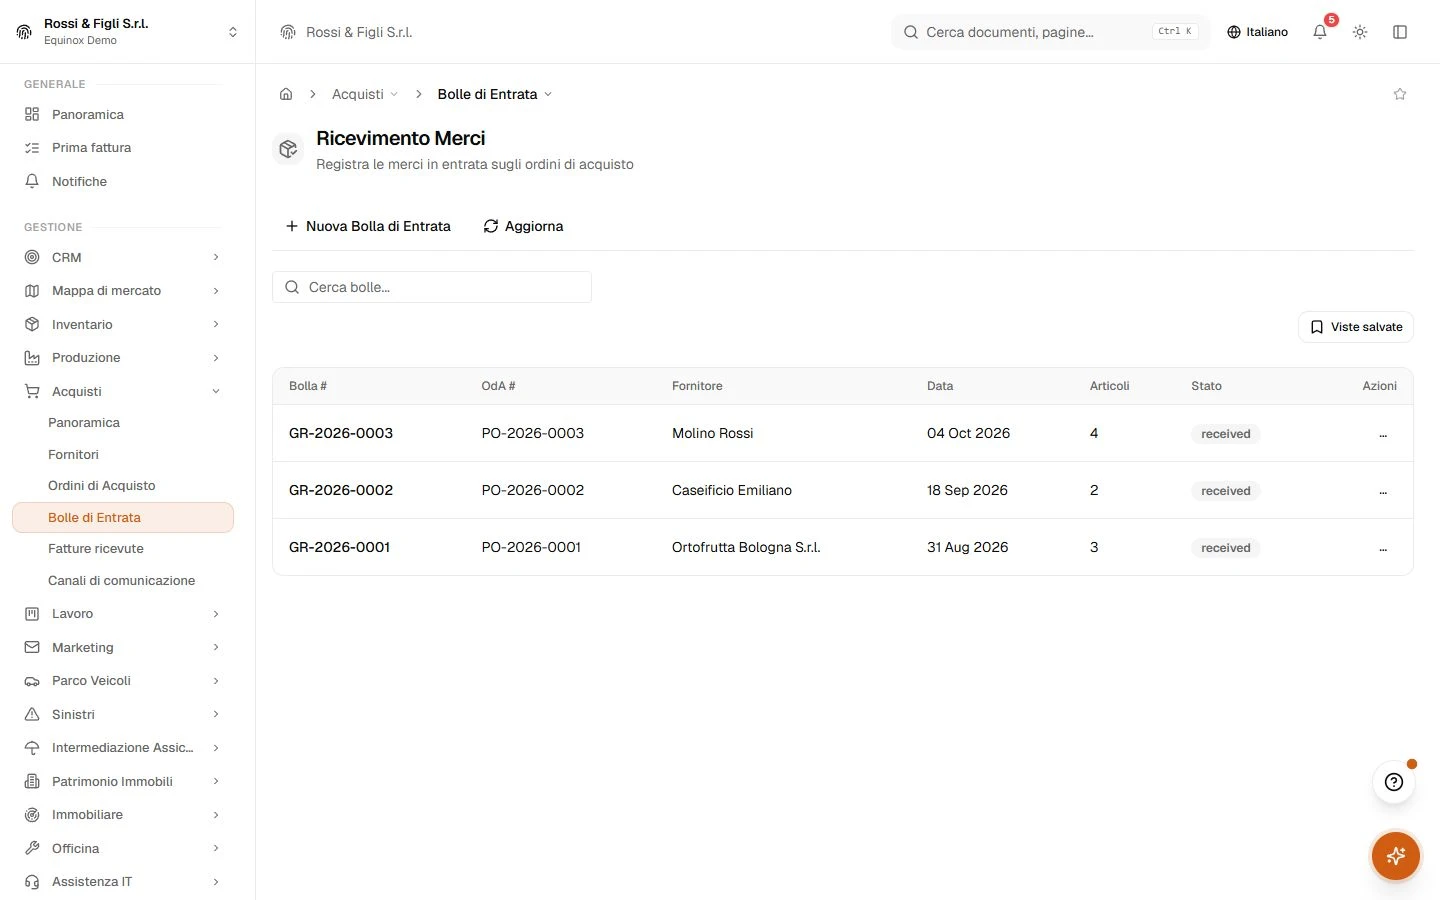Click Nuova Bolla di Entrata button

tap(368, 226)
